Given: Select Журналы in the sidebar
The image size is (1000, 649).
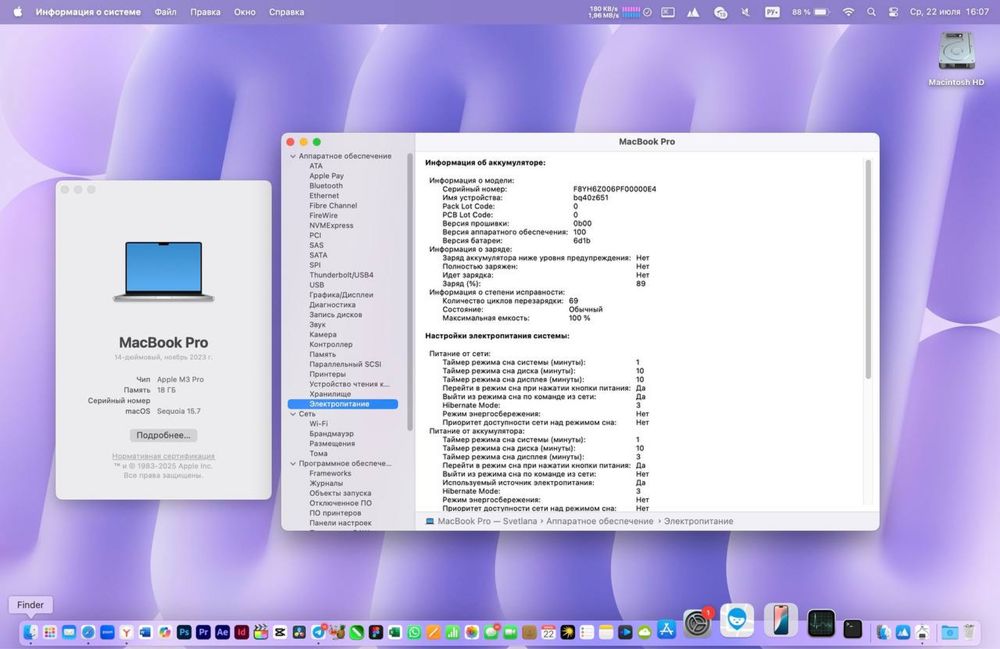Looking at the screenshot, I should [x=326, y=483].
